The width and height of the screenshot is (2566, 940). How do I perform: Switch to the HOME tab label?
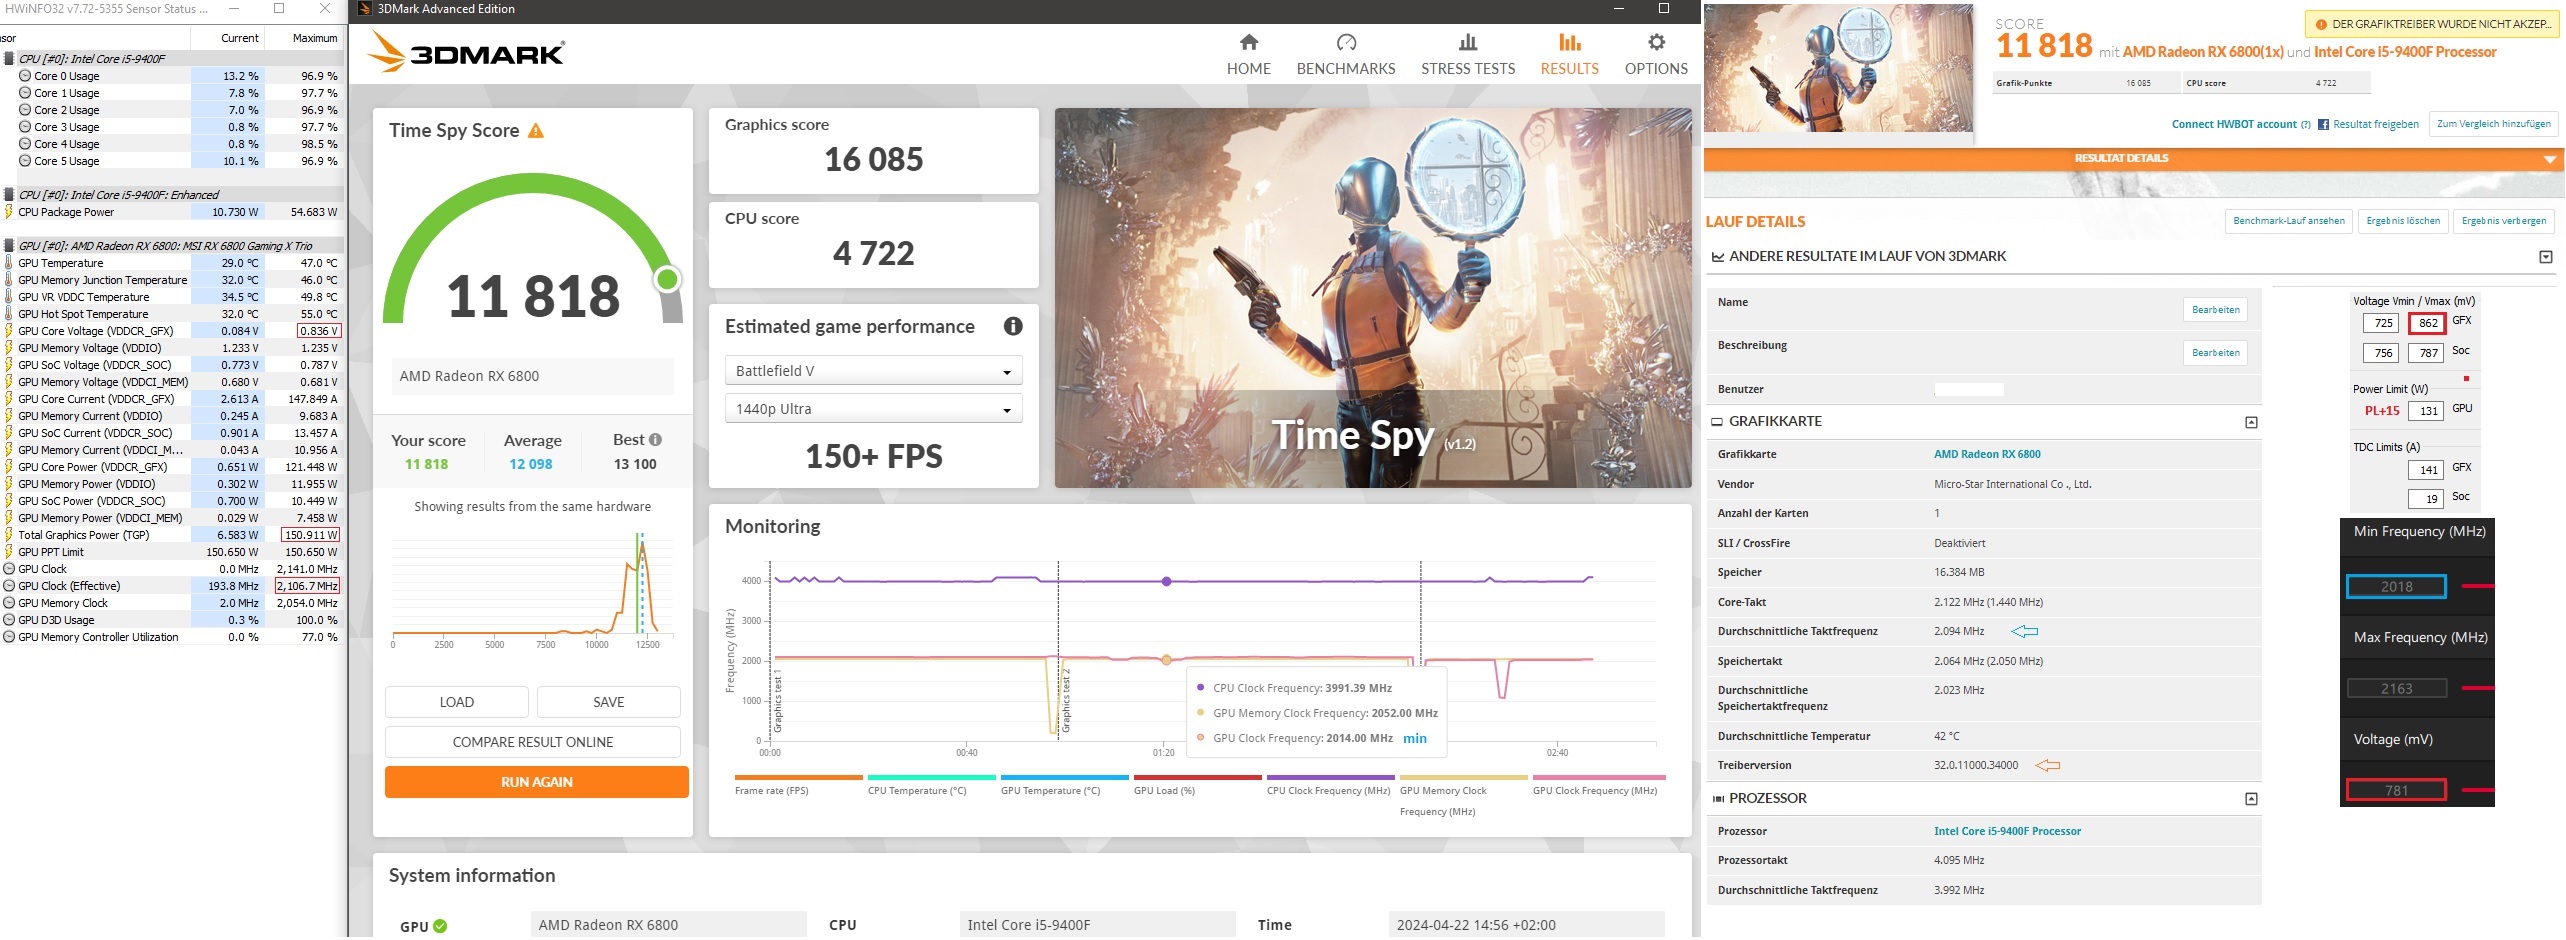[x=1248, y=69]
